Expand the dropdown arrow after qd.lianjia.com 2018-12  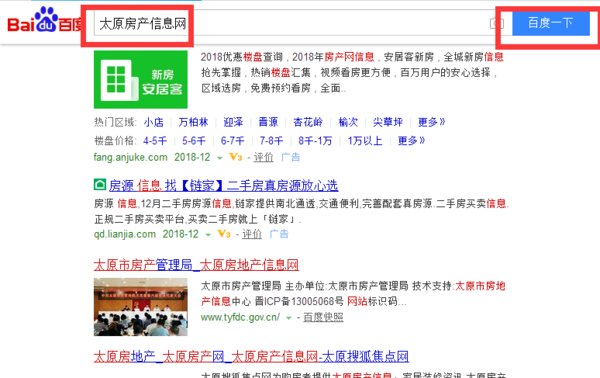click(208, 235)
